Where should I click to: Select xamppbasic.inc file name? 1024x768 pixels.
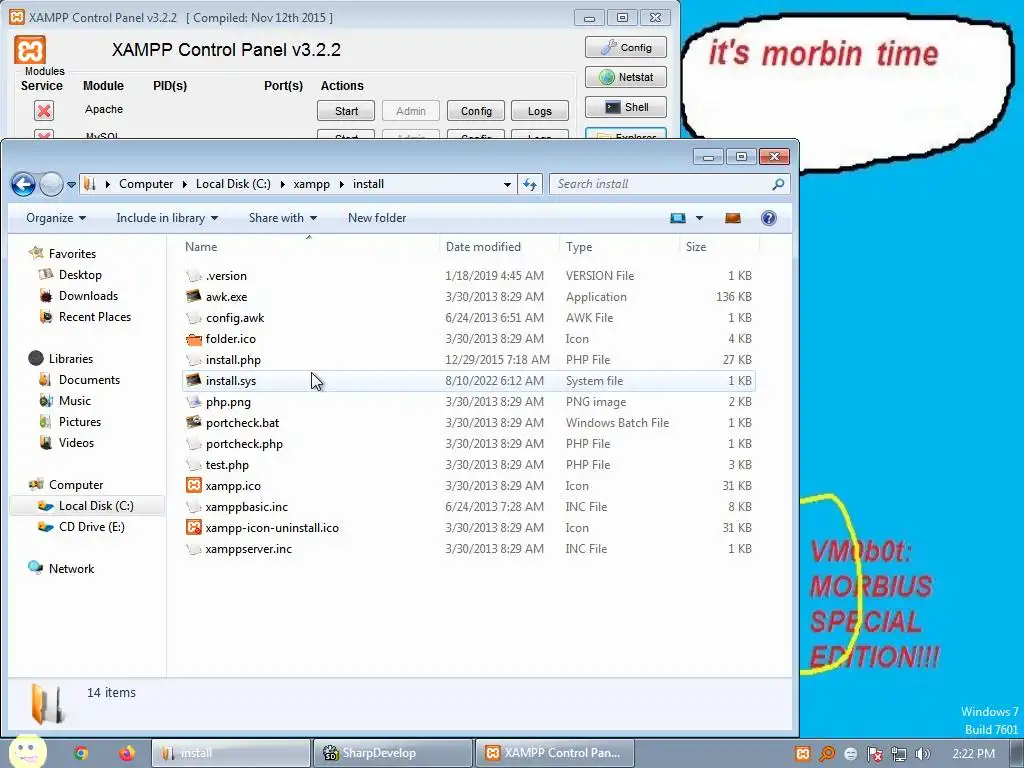(x=246, y=507)
